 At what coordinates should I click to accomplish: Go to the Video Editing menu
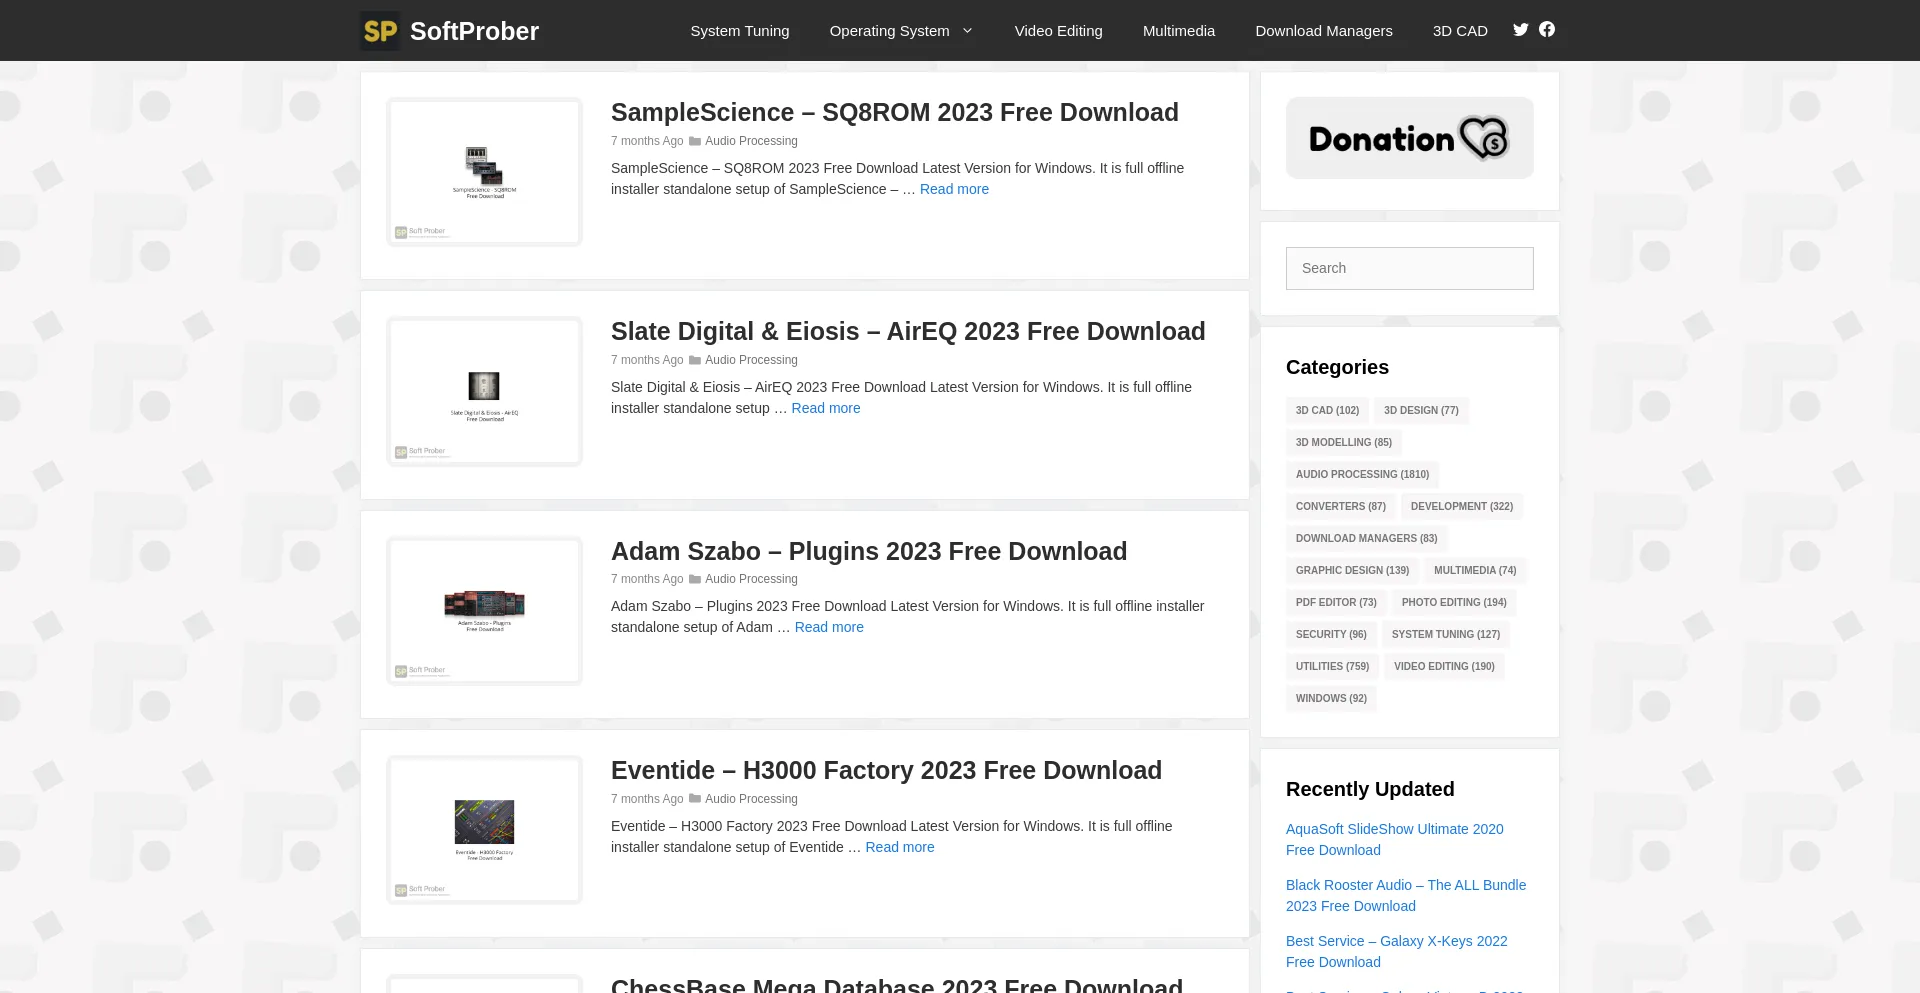coord(1058,31)
